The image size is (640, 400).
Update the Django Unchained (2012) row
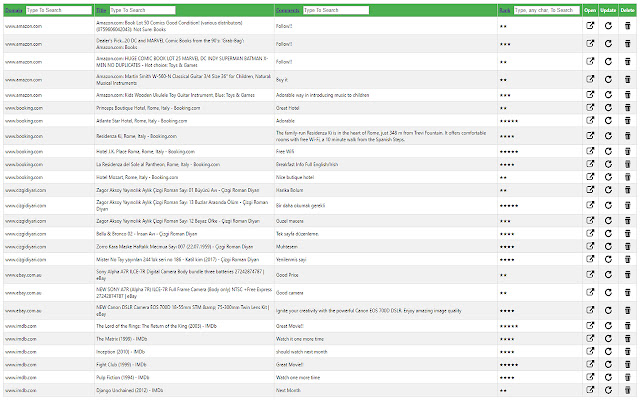[608, 390]
